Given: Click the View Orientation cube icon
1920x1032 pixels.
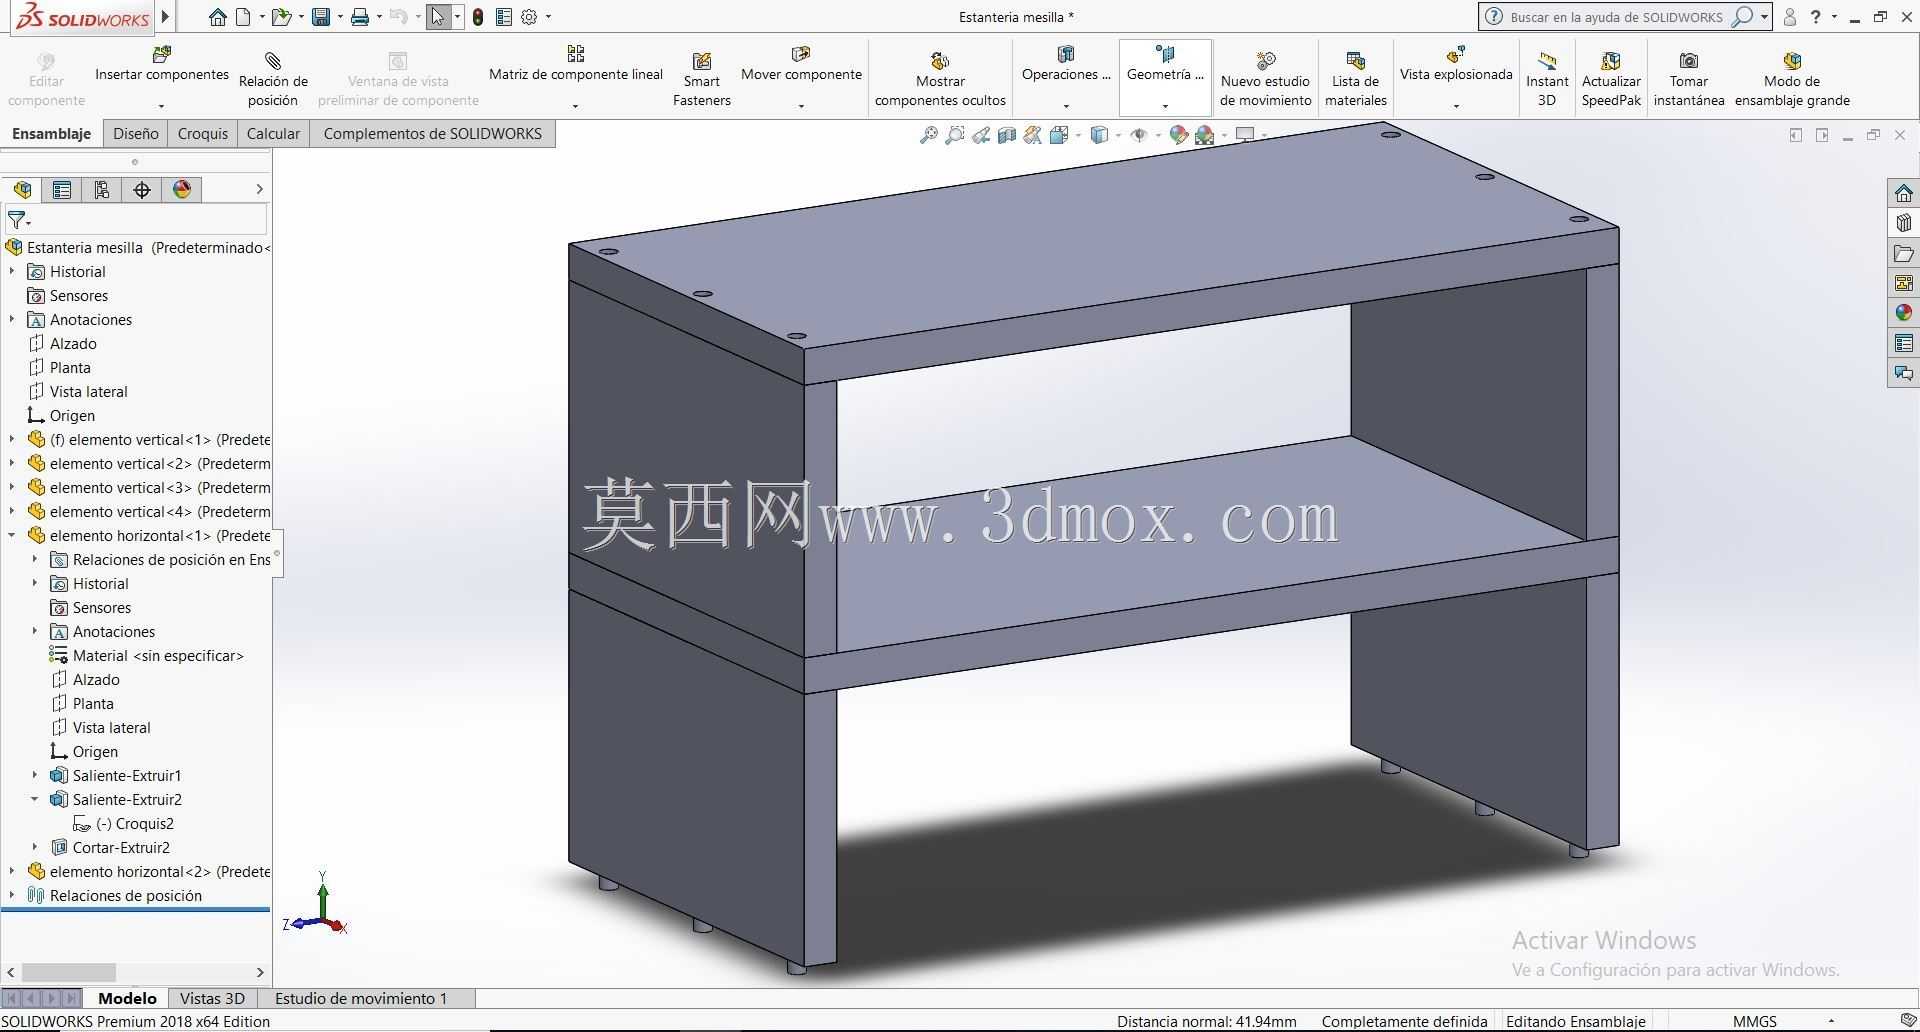Looking at the screenshot, I should (1059, 135).
